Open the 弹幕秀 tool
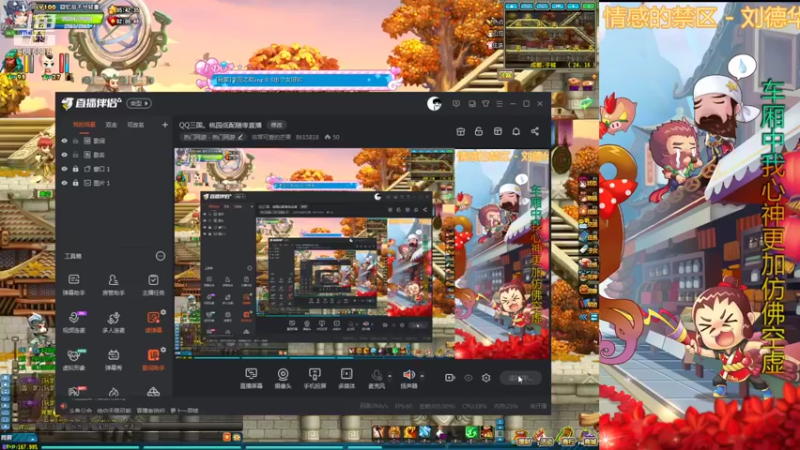Screen dimensions: 800x450 coord(113,359)
